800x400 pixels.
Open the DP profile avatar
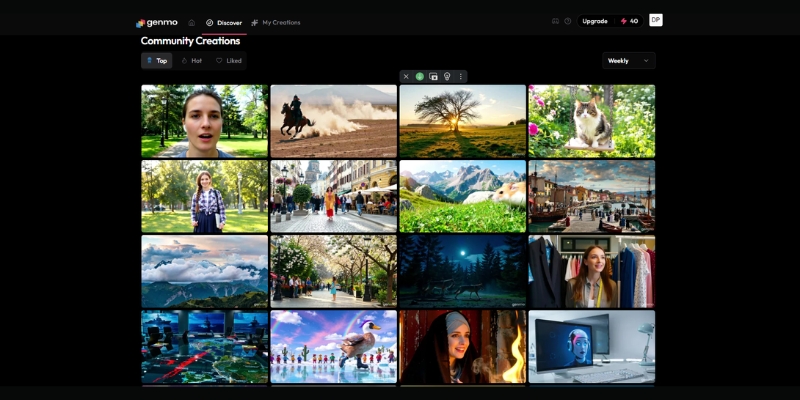pyautogui.click(x=656, y=20)
